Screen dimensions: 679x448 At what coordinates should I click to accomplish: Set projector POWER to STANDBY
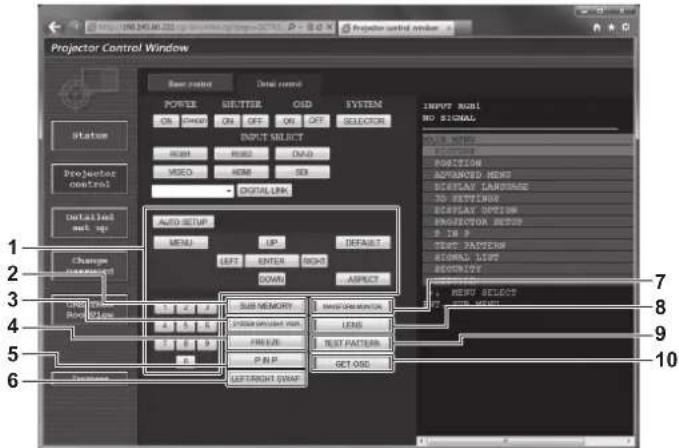click(194, 121)
